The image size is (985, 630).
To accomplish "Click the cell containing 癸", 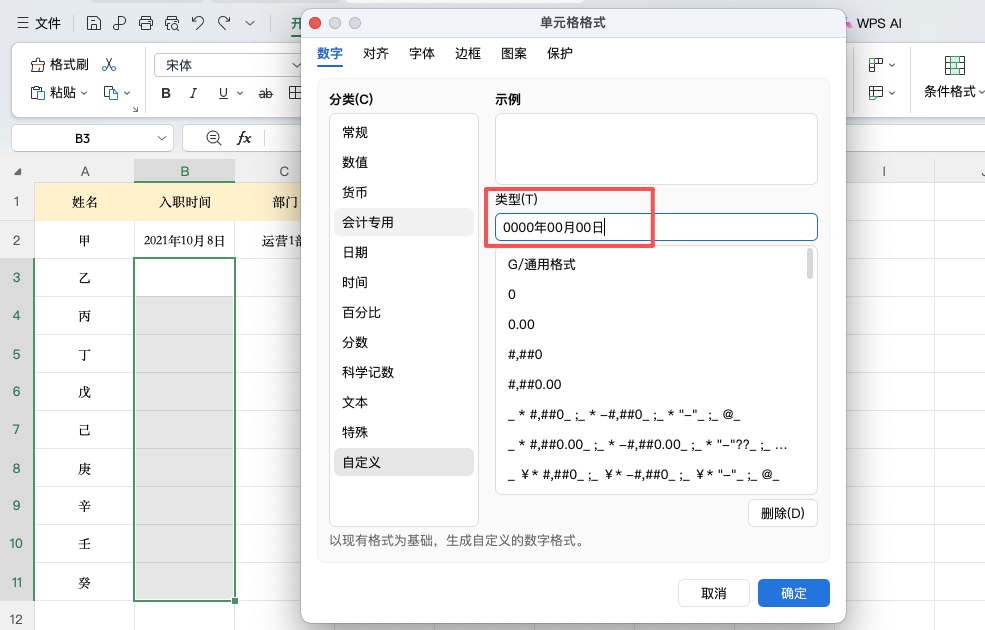I will point(85,582).
